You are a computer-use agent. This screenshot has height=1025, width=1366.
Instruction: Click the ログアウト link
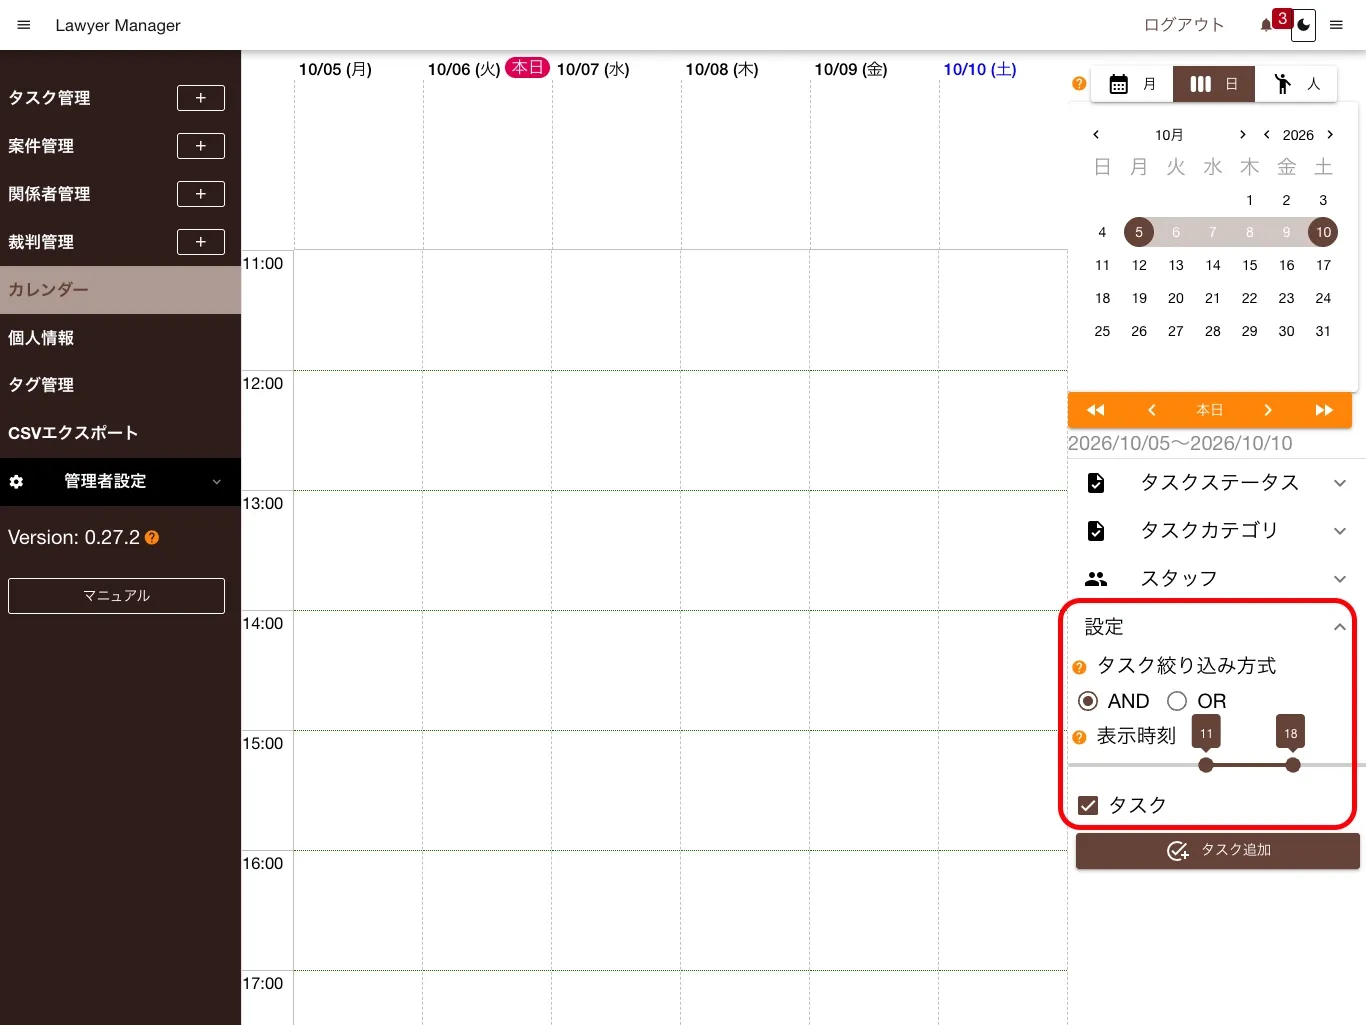click(x=1184, y=25)
